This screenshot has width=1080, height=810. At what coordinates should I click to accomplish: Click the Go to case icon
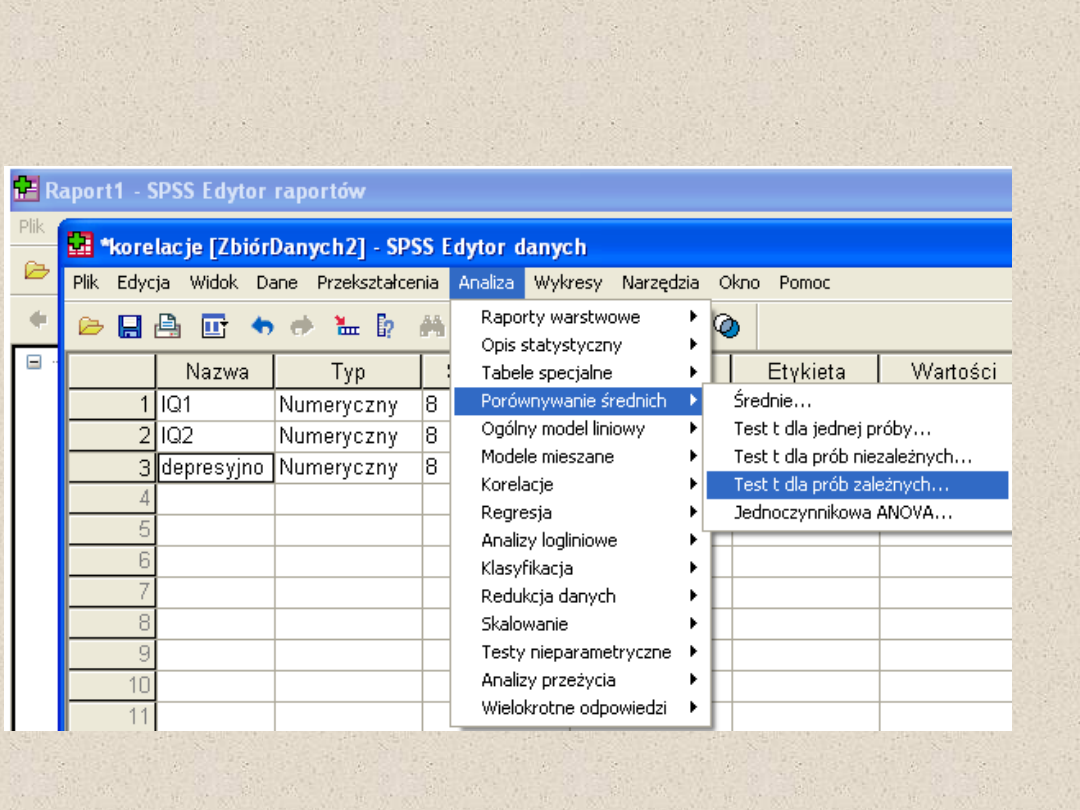[347, 326]
